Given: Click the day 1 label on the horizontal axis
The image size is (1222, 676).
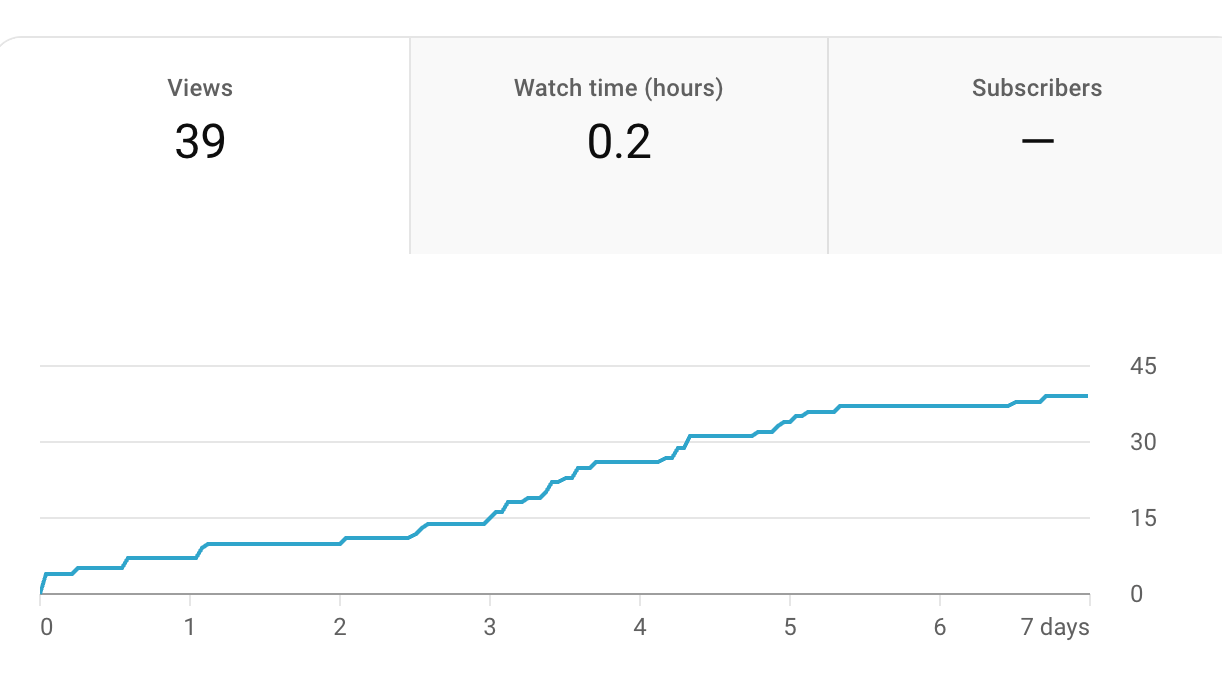Looking at the screenshot, I should pyautogui.click(x=190, y=628).
